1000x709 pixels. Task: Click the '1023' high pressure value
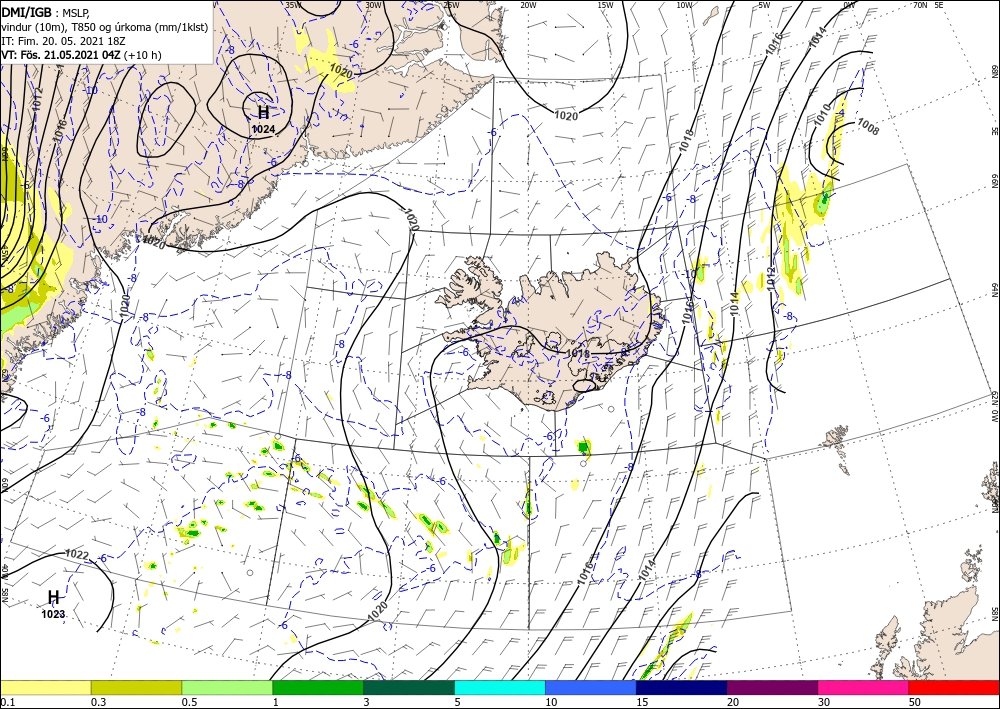click(54, 614)
